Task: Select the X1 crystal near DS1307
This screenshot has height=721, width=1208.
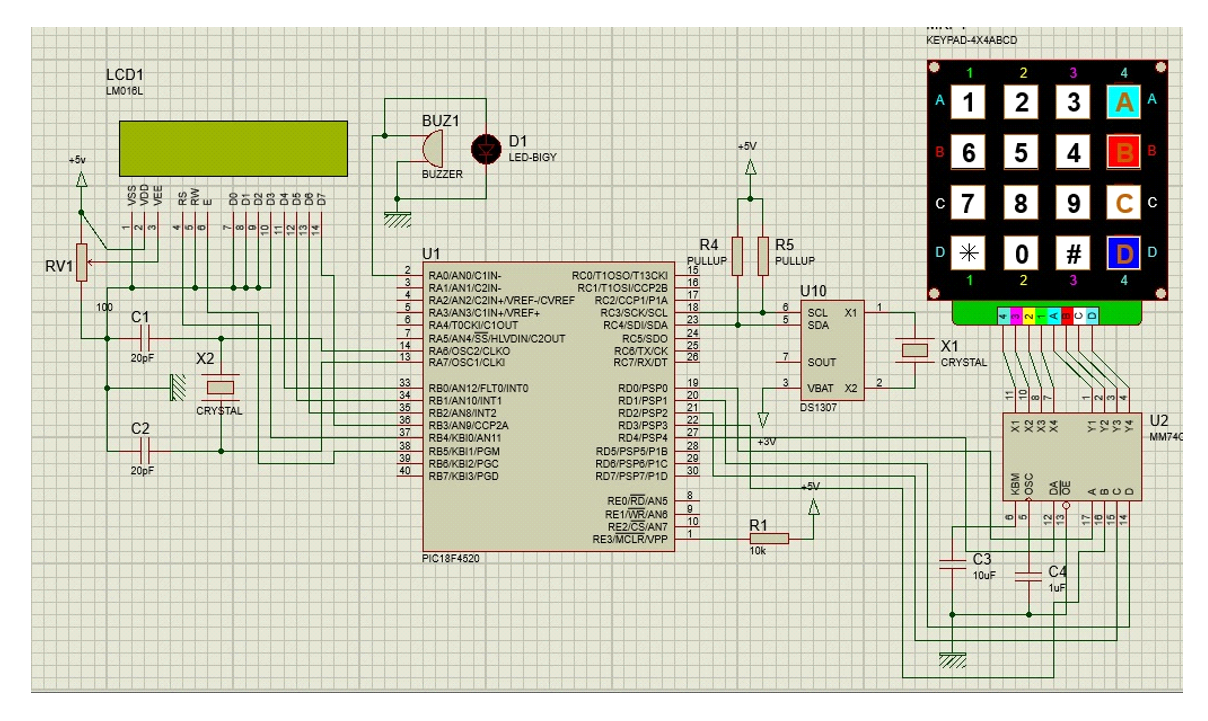Action: (x=916, y=348)
